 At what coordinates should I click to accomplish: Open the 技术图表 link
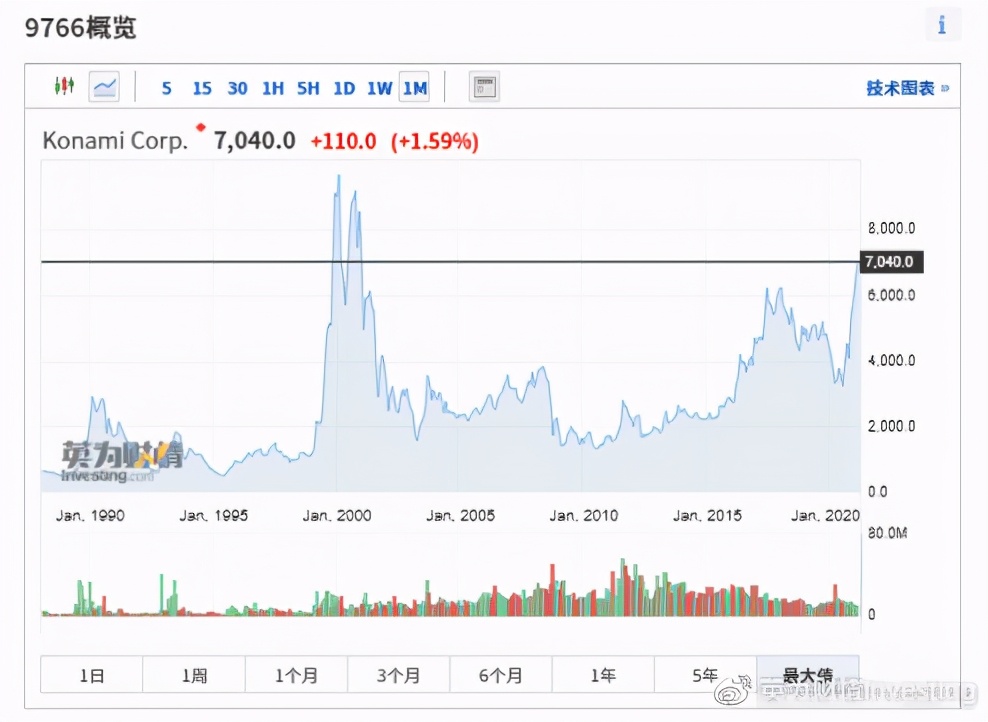click(907, 88)
